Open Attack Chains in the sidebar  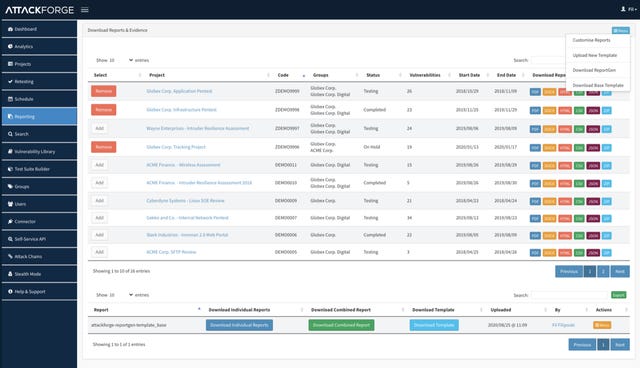(39, 257)
